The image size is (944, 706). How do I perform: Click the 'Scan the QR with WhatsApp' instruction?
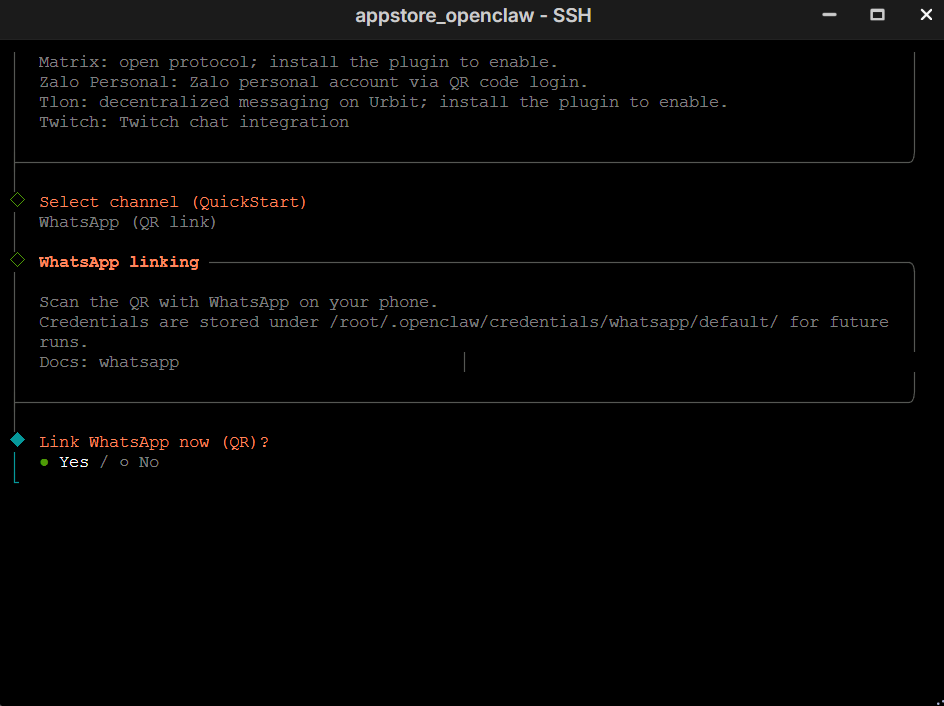click(238, 302)
